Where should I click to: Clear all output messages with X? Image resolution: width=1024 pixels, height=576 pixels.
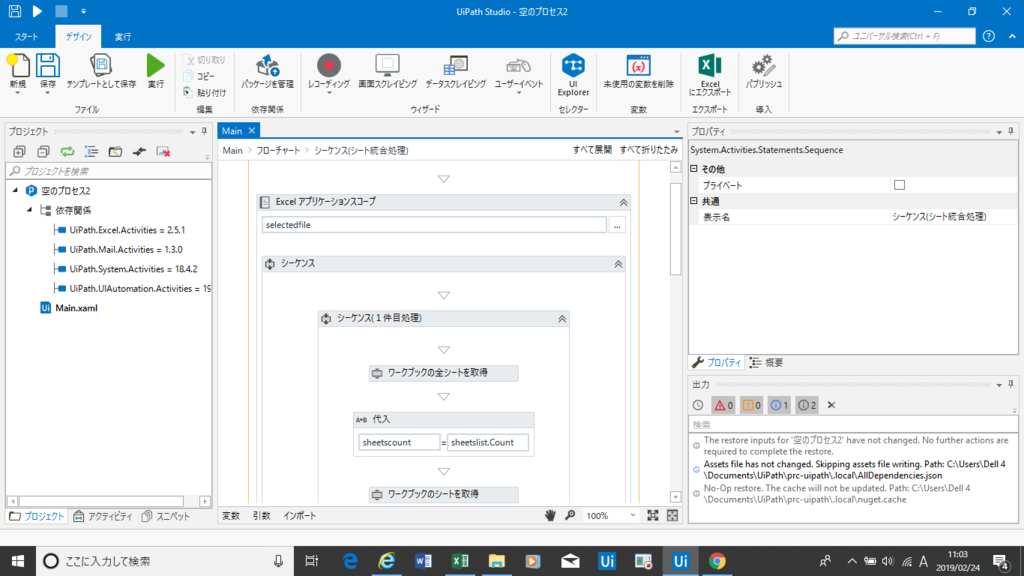[x=831, y=405]
